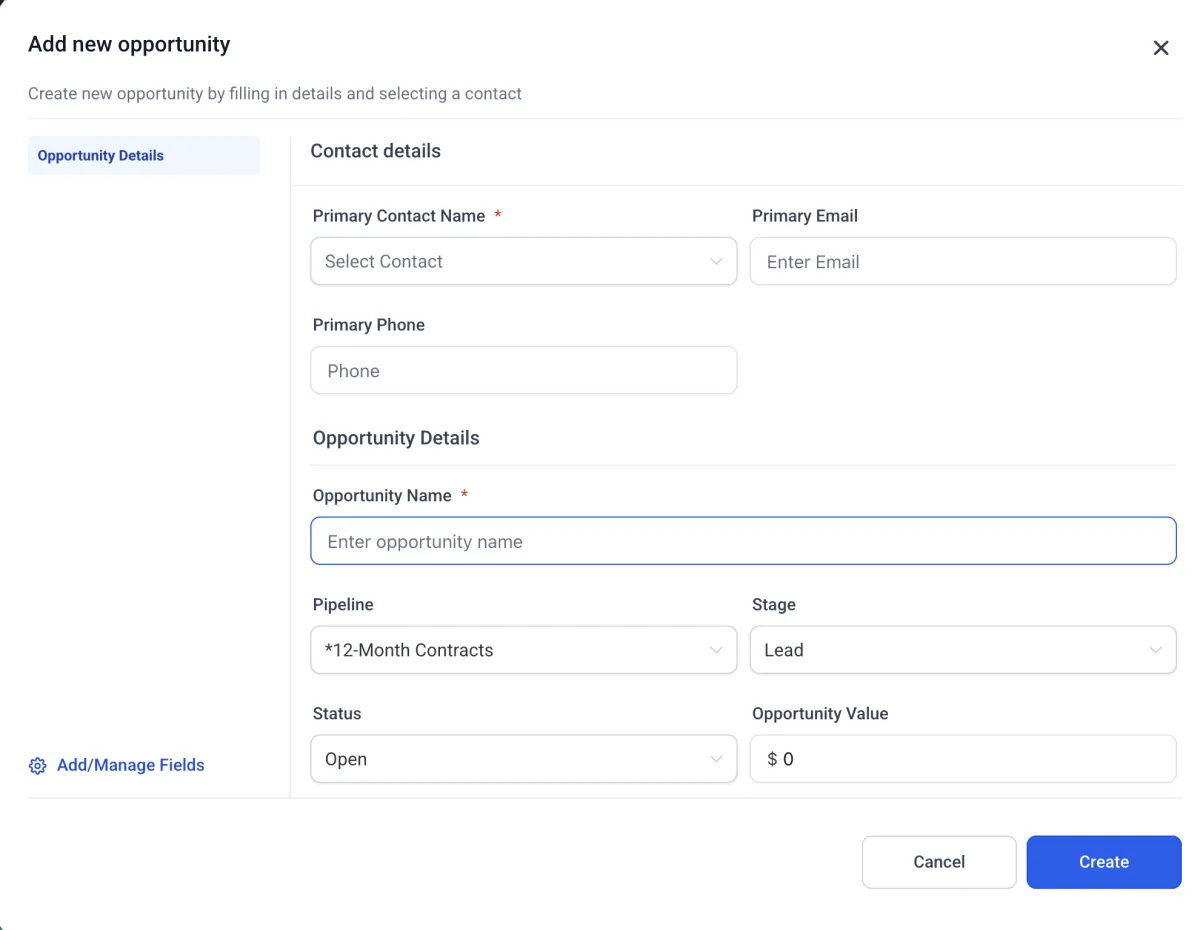This screenshot has height=930, width=1200.
Task: Focus the Enter Email input field
Action: click(x=962, y=262)
